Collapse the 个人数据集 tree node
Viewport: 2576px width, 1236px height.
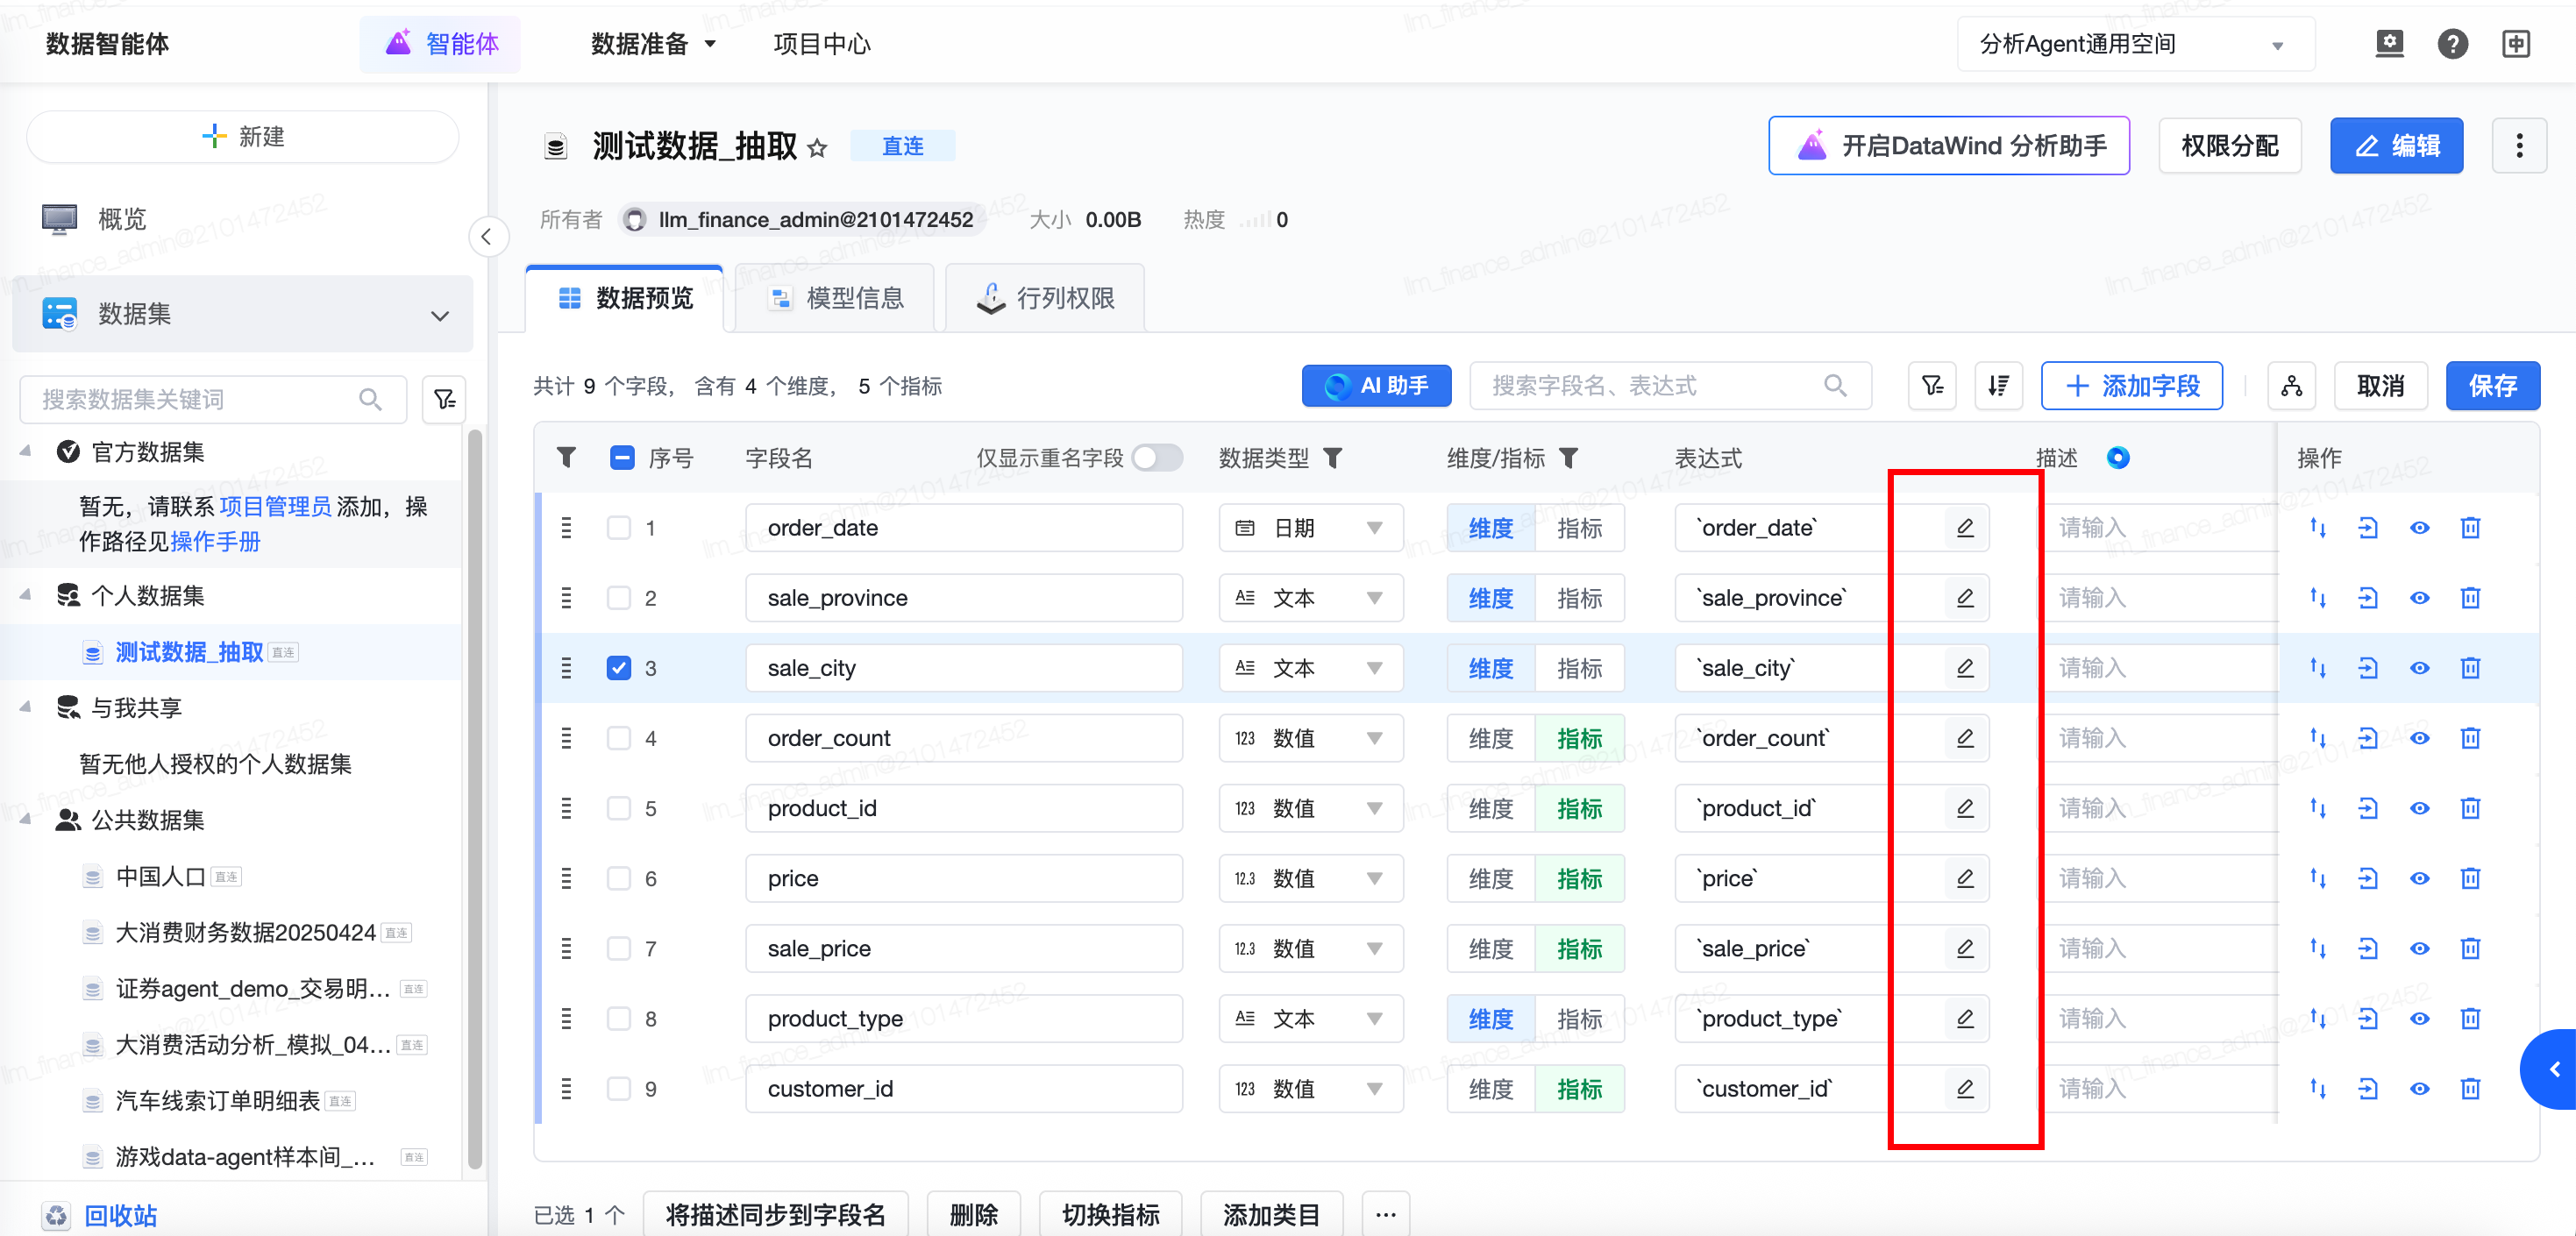coord(25,595)
